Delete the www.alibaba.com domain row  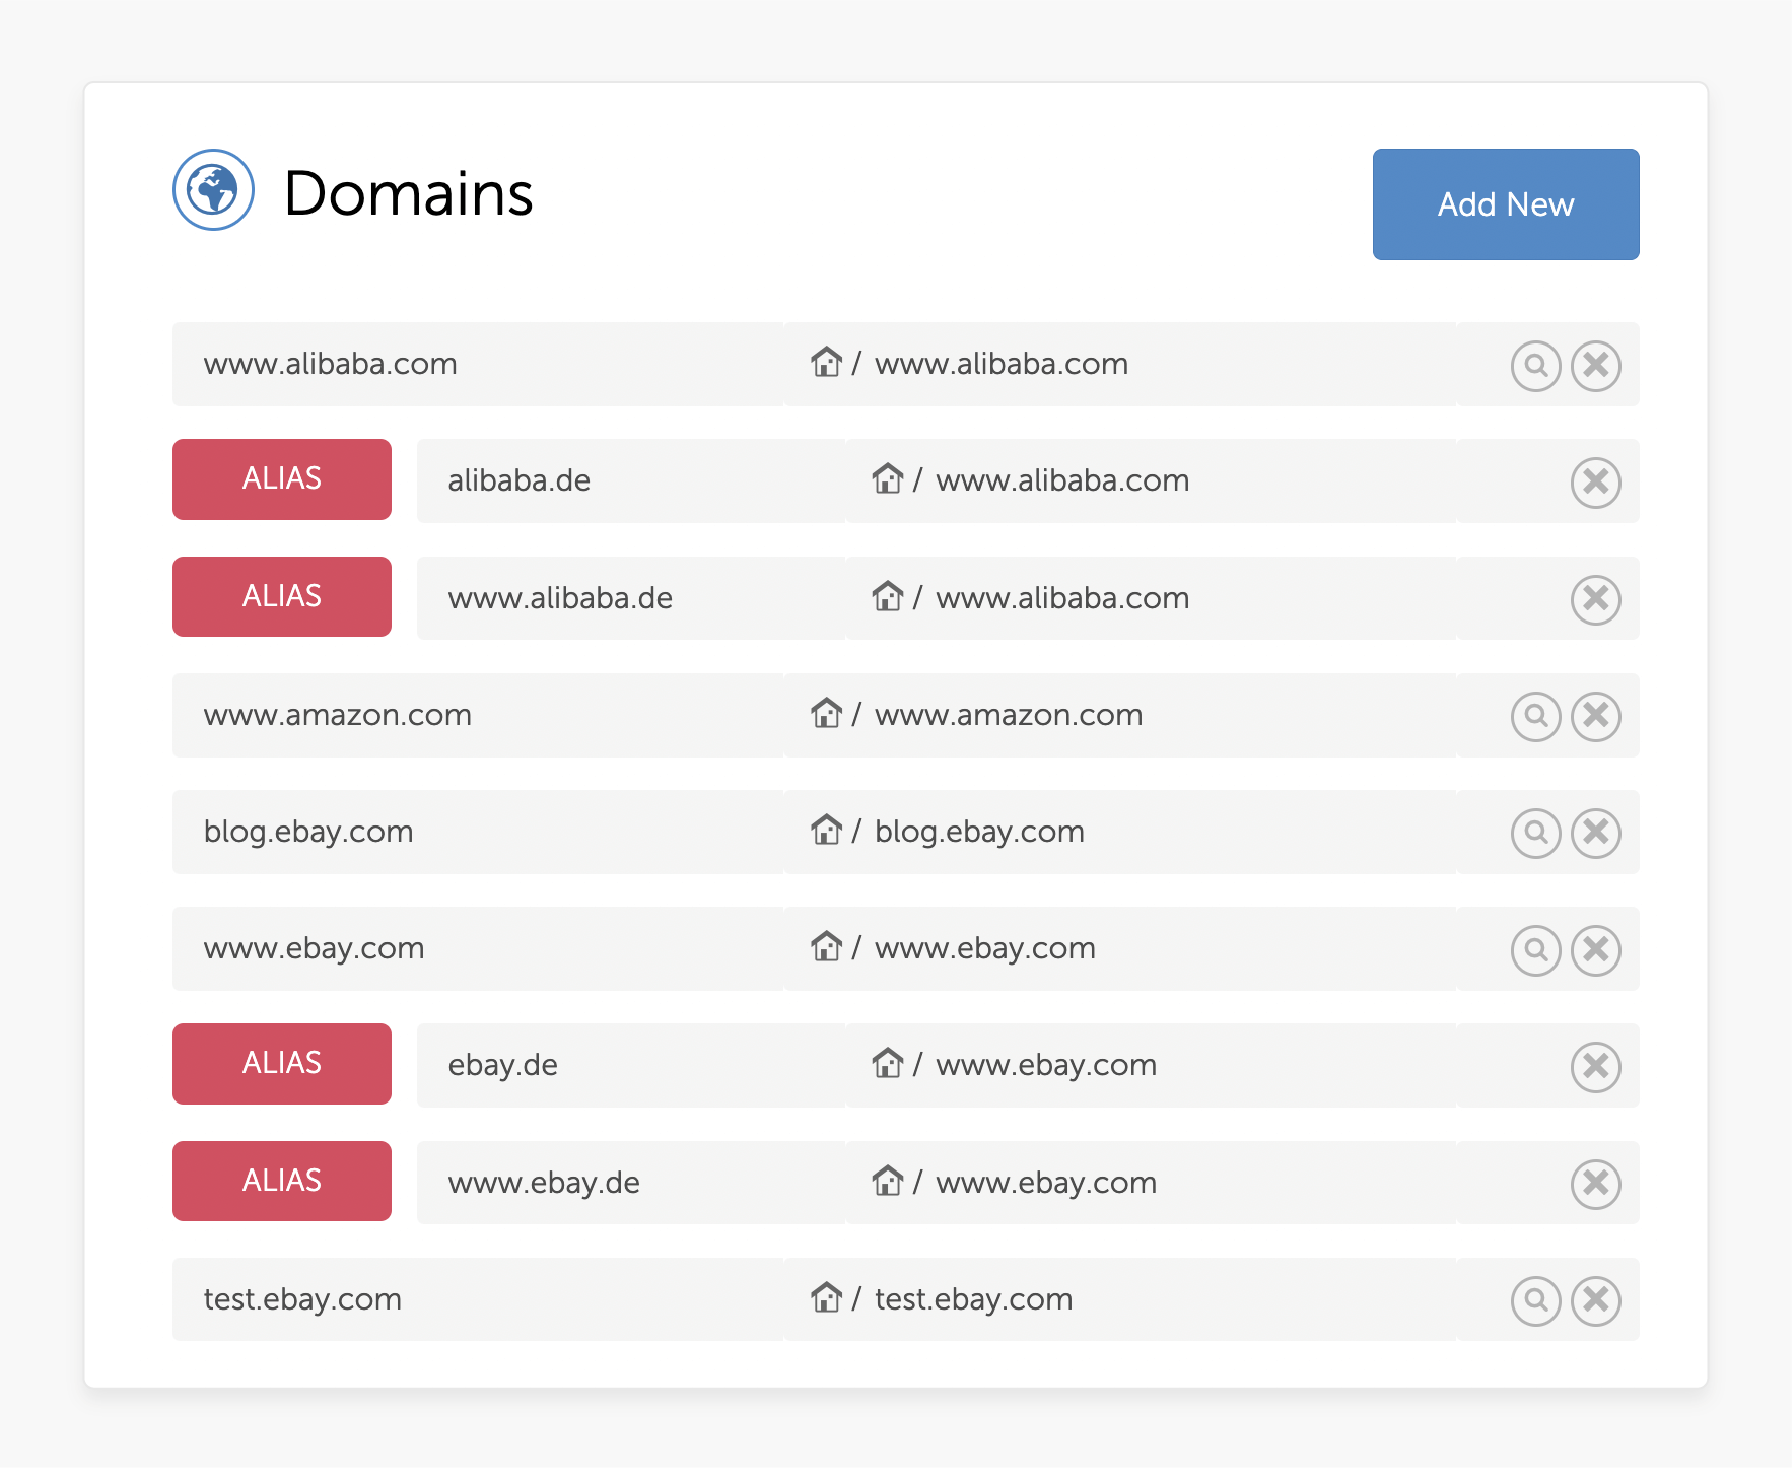(1595, 365)
